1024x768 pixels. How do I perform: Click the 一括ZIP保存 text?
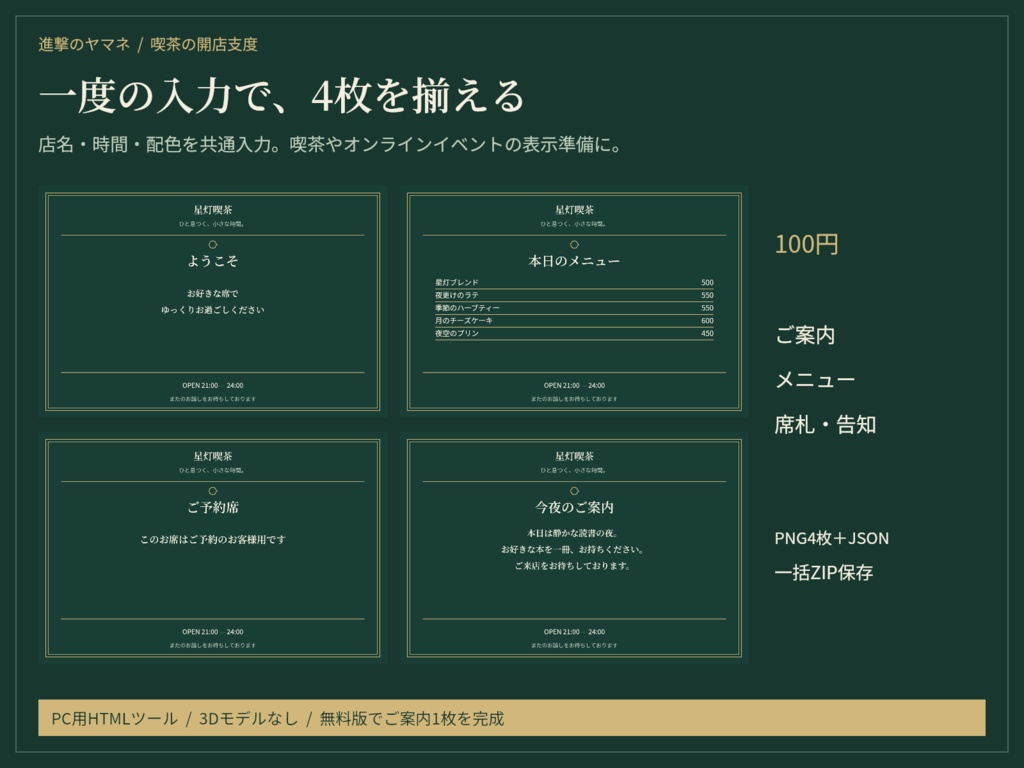point(824,573)
